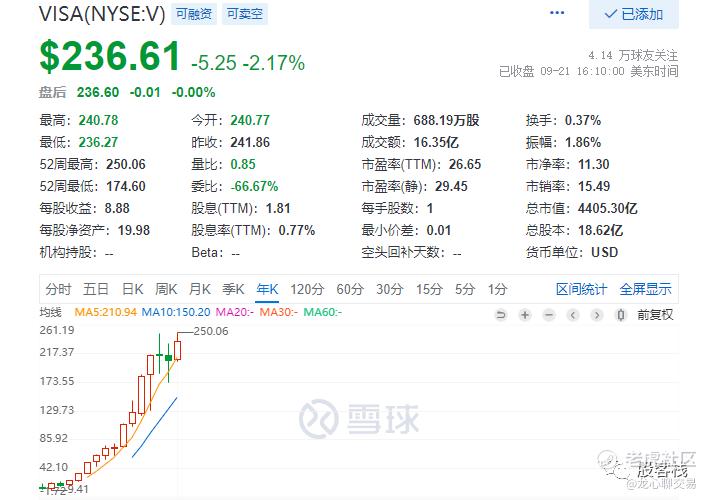Click the 股息率(TTM) 0.77% value
Viewport: 710px width, 500px height.
297,230
